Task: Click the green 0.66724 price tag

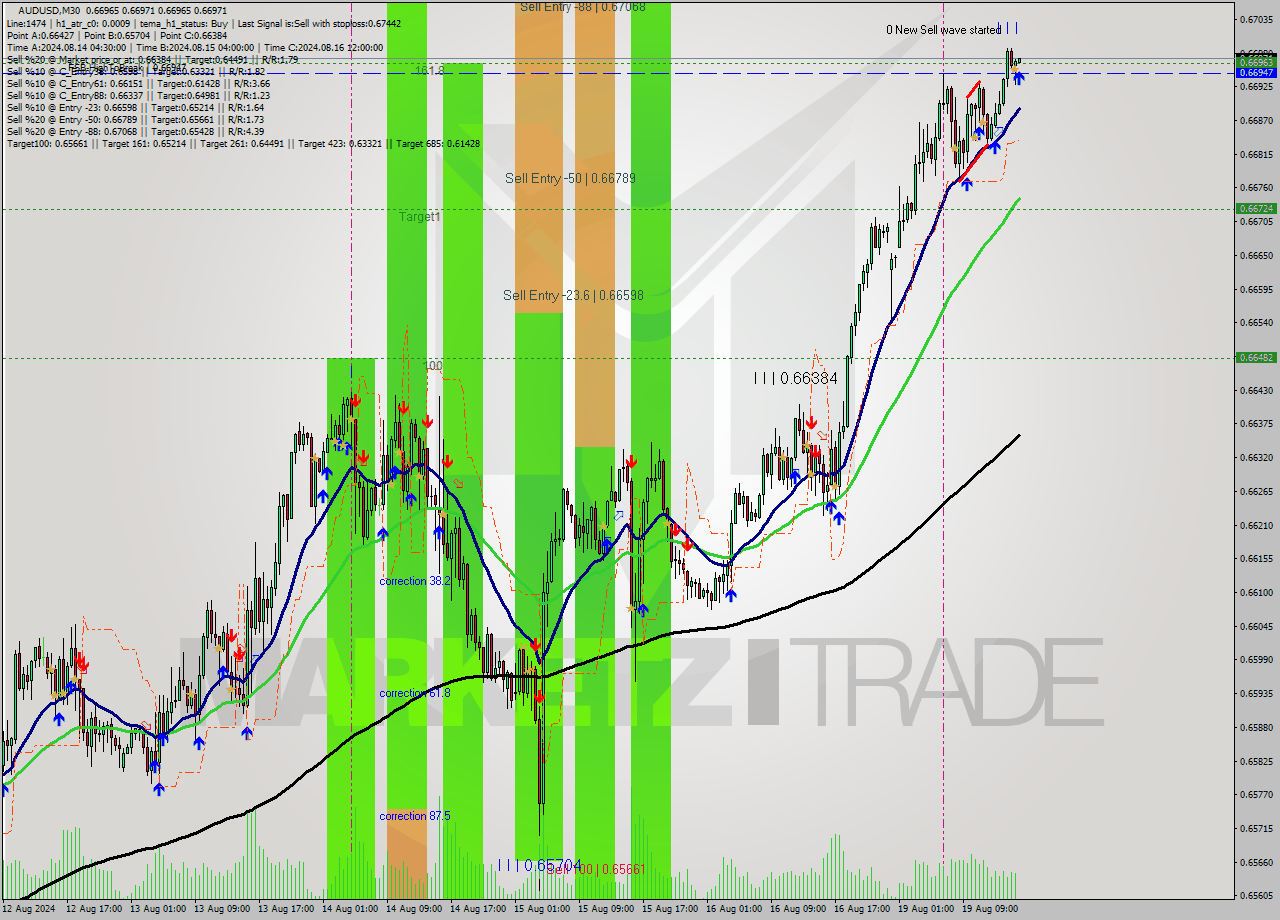Action: [1256, 209]
